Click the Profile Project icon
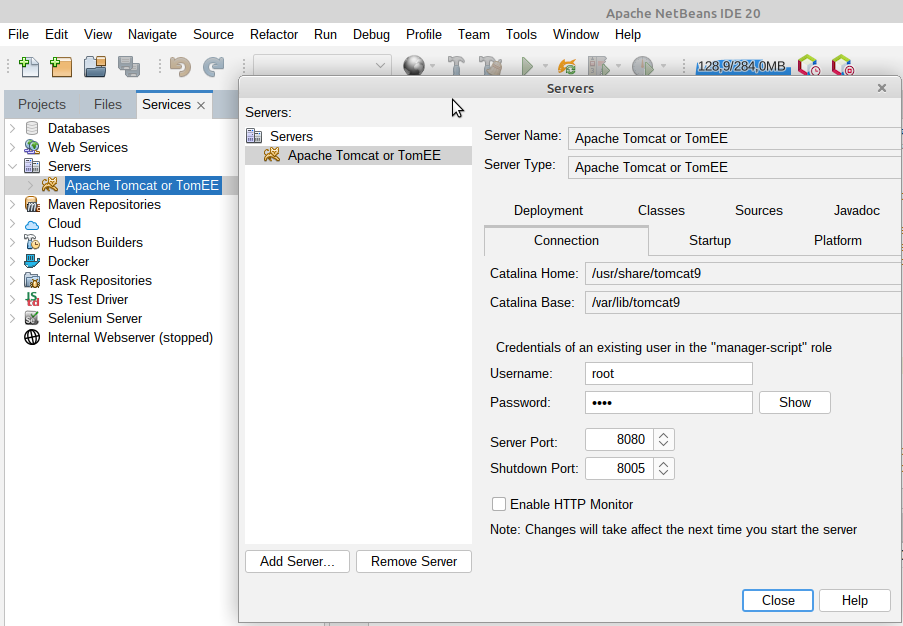This screenshot has height=626, width=903. (x=643, y=66)
